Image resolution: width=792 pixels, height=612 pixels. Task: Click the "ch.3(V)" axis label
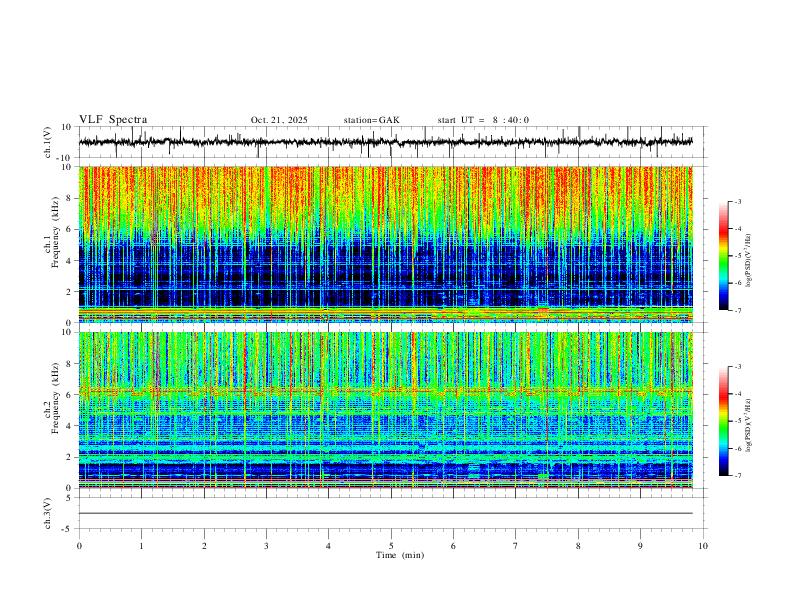pos(48,513)
